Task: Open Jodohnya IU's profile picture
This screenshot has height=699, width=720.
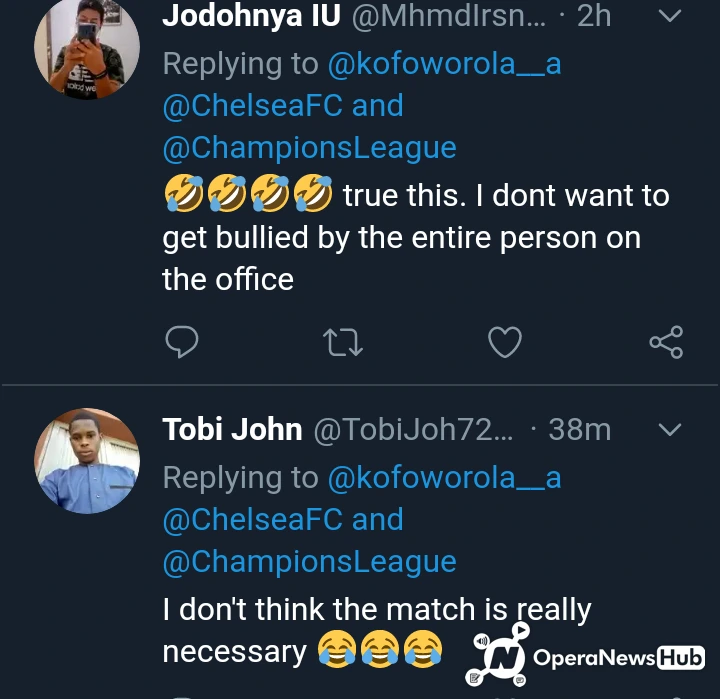Action: click(86, 46)
